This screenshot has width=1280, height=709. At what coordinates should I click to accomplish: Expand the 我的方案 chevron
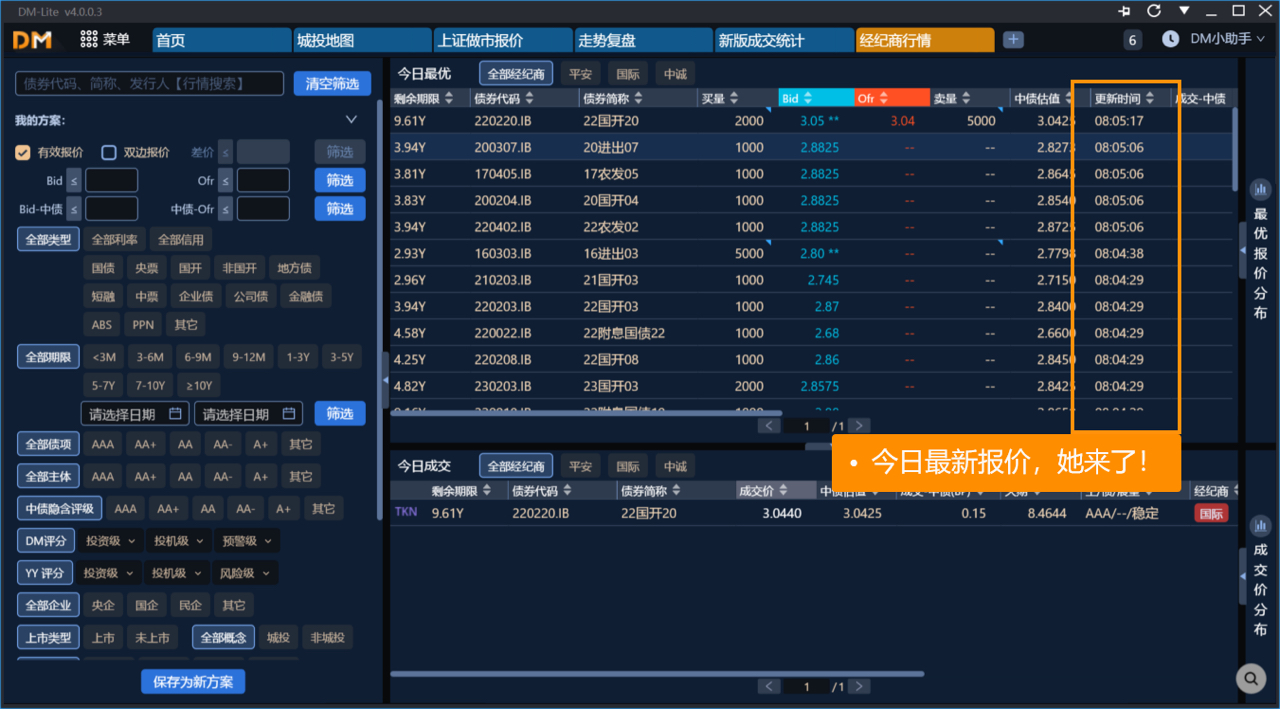point(351,120)
